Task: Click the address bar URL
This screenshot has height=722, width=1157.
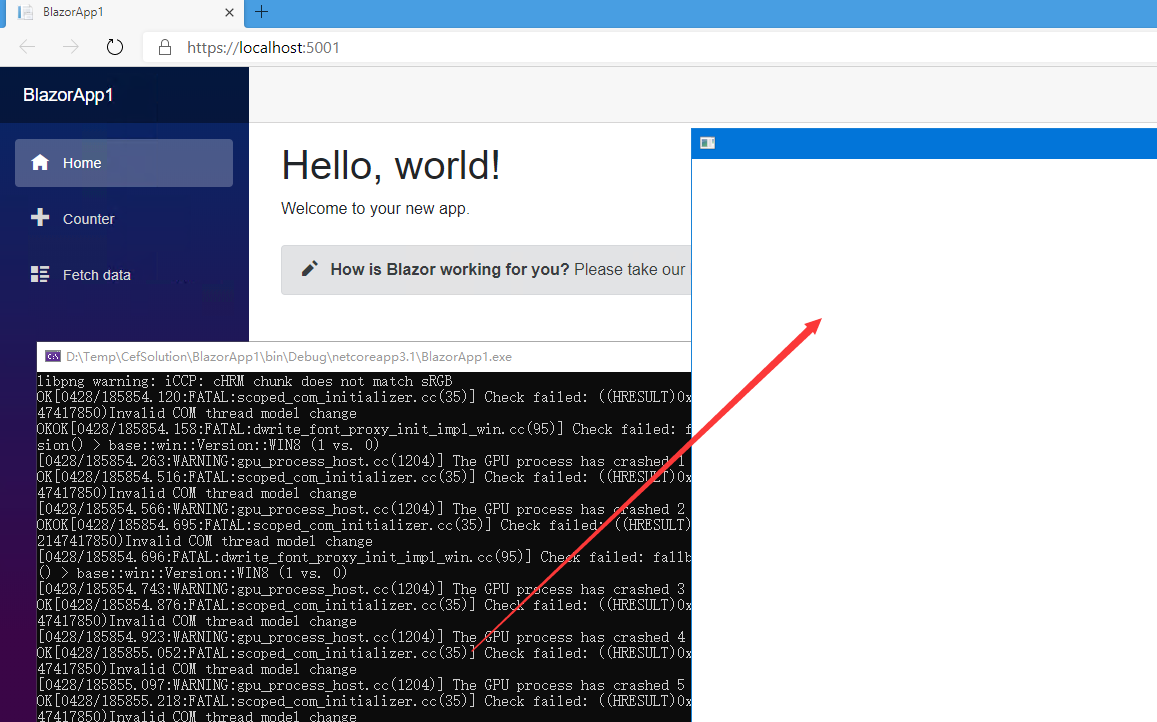Action: tap(263, 47)
